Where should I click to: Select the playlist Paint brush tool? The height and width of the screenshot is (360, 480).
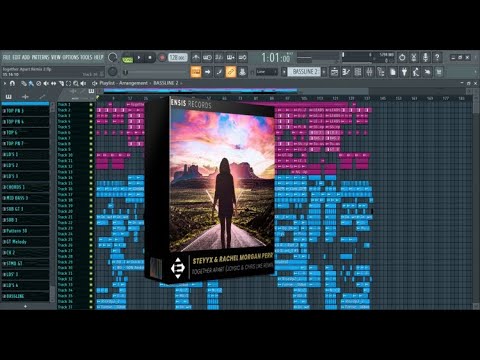pyautogui.click(x=31, y=83)
